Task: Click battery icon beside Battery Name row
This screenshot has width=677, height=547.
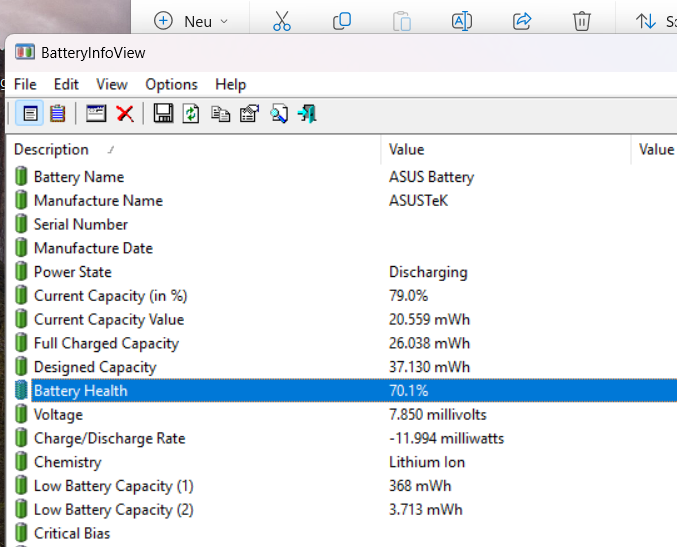Action: [x=21, y=176]
